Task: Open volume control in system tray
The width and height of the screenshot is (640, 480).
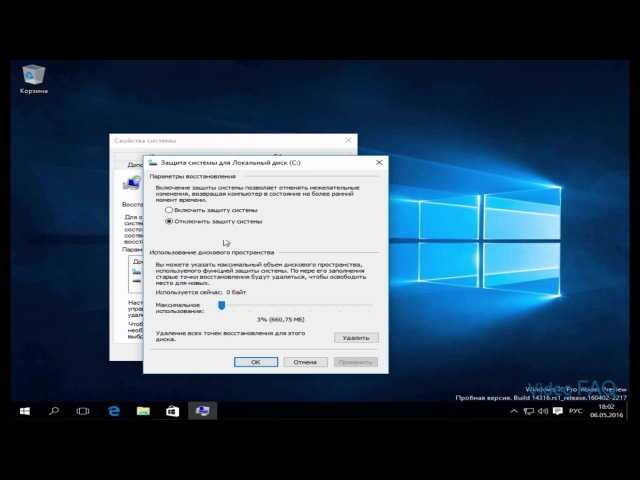Action: pyautogui.click(x=543, y=411)
